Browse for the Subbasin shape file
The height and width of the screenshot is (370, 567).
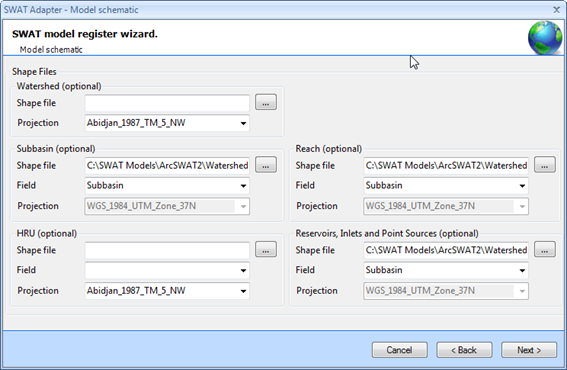tap(266, 165)
